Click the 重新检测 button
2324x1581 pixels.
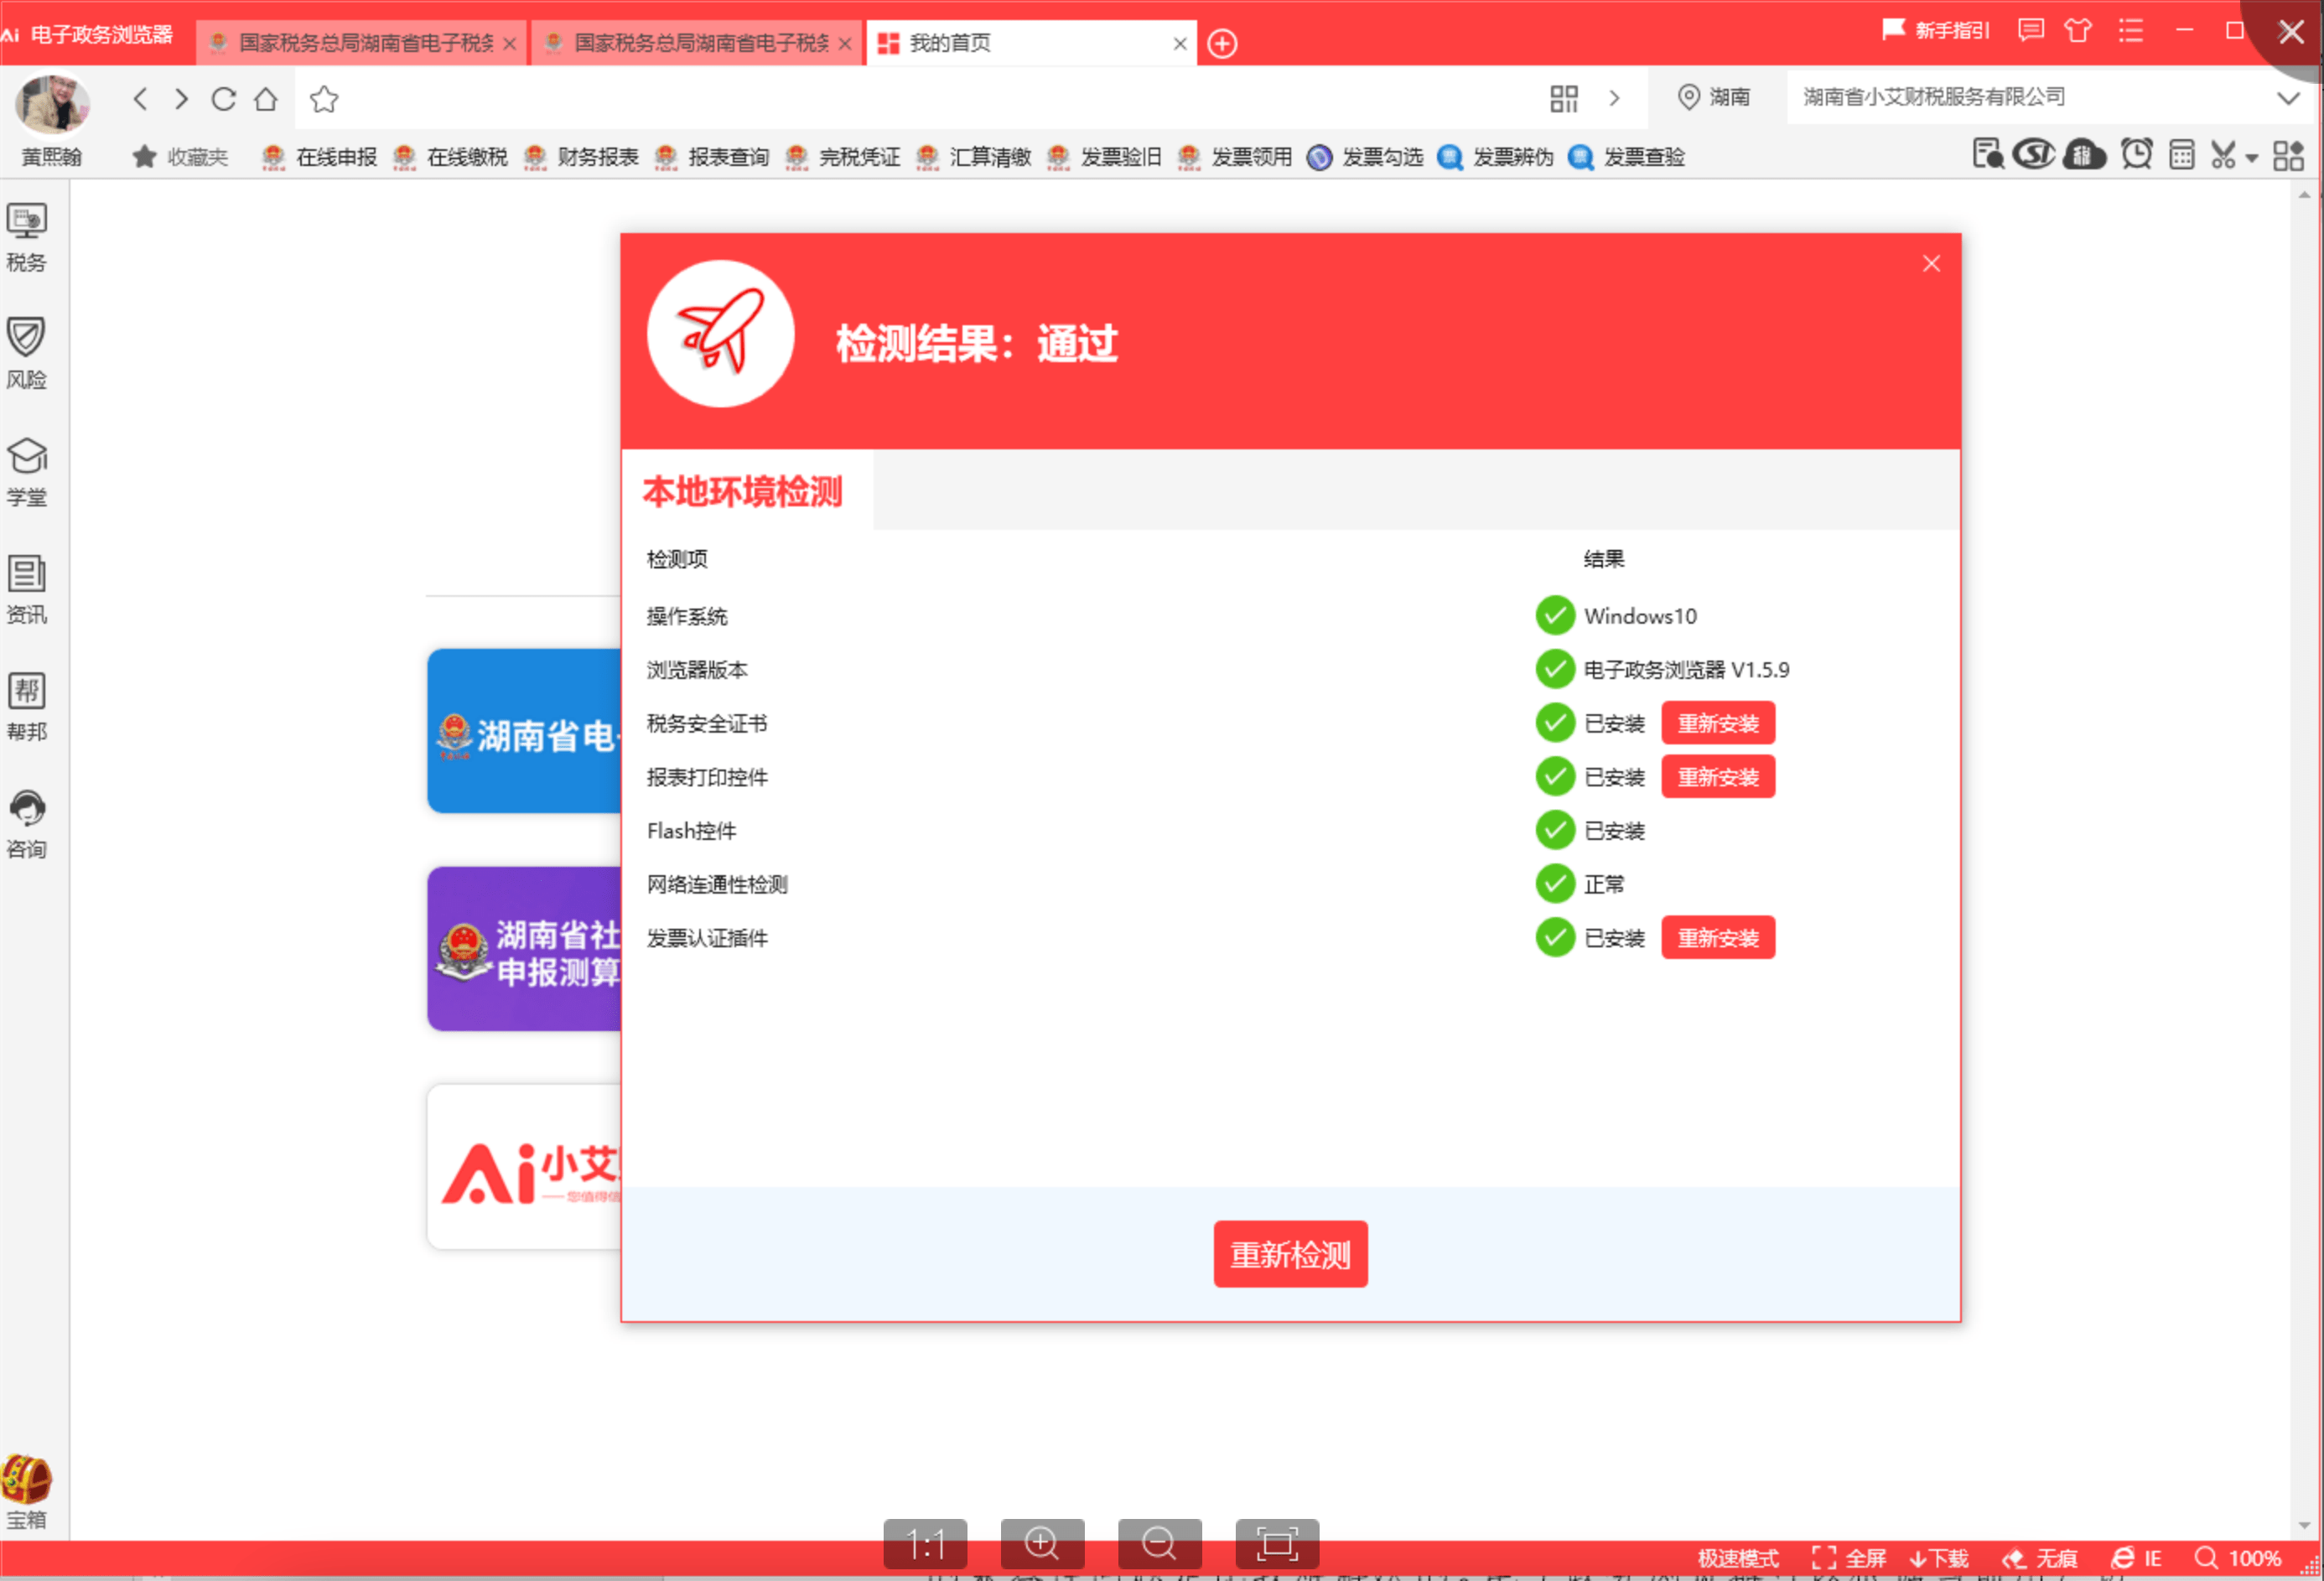(1290, 1255)
